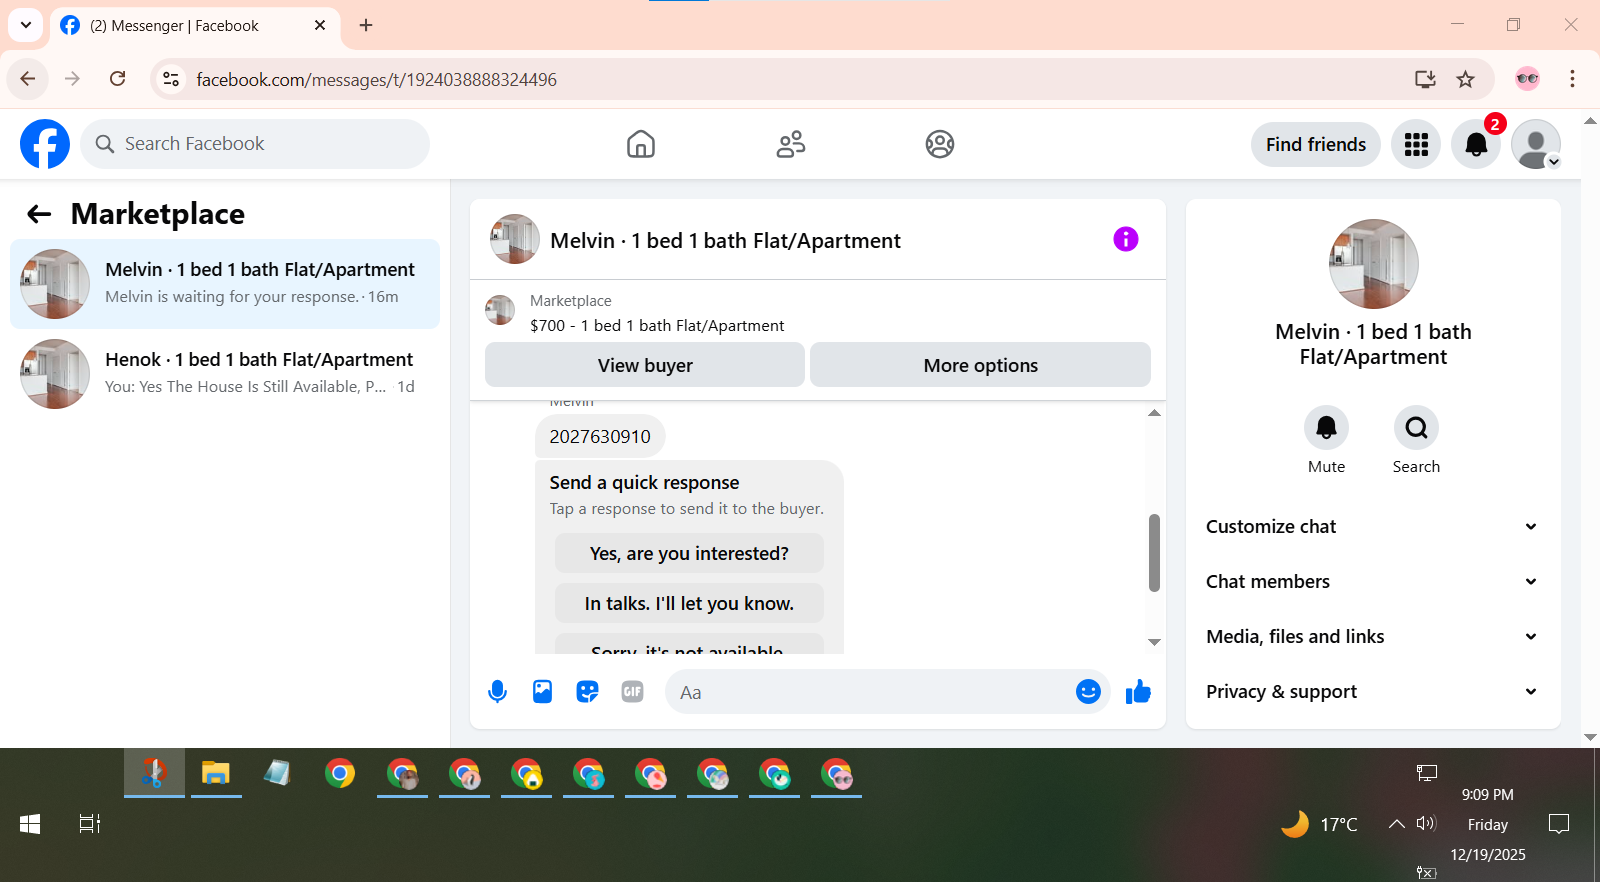Send a thumbs-up like

coord(1138,692)
